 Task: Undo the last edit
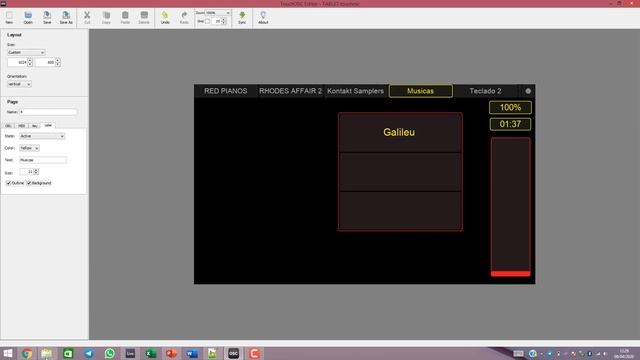coord(165,18)
